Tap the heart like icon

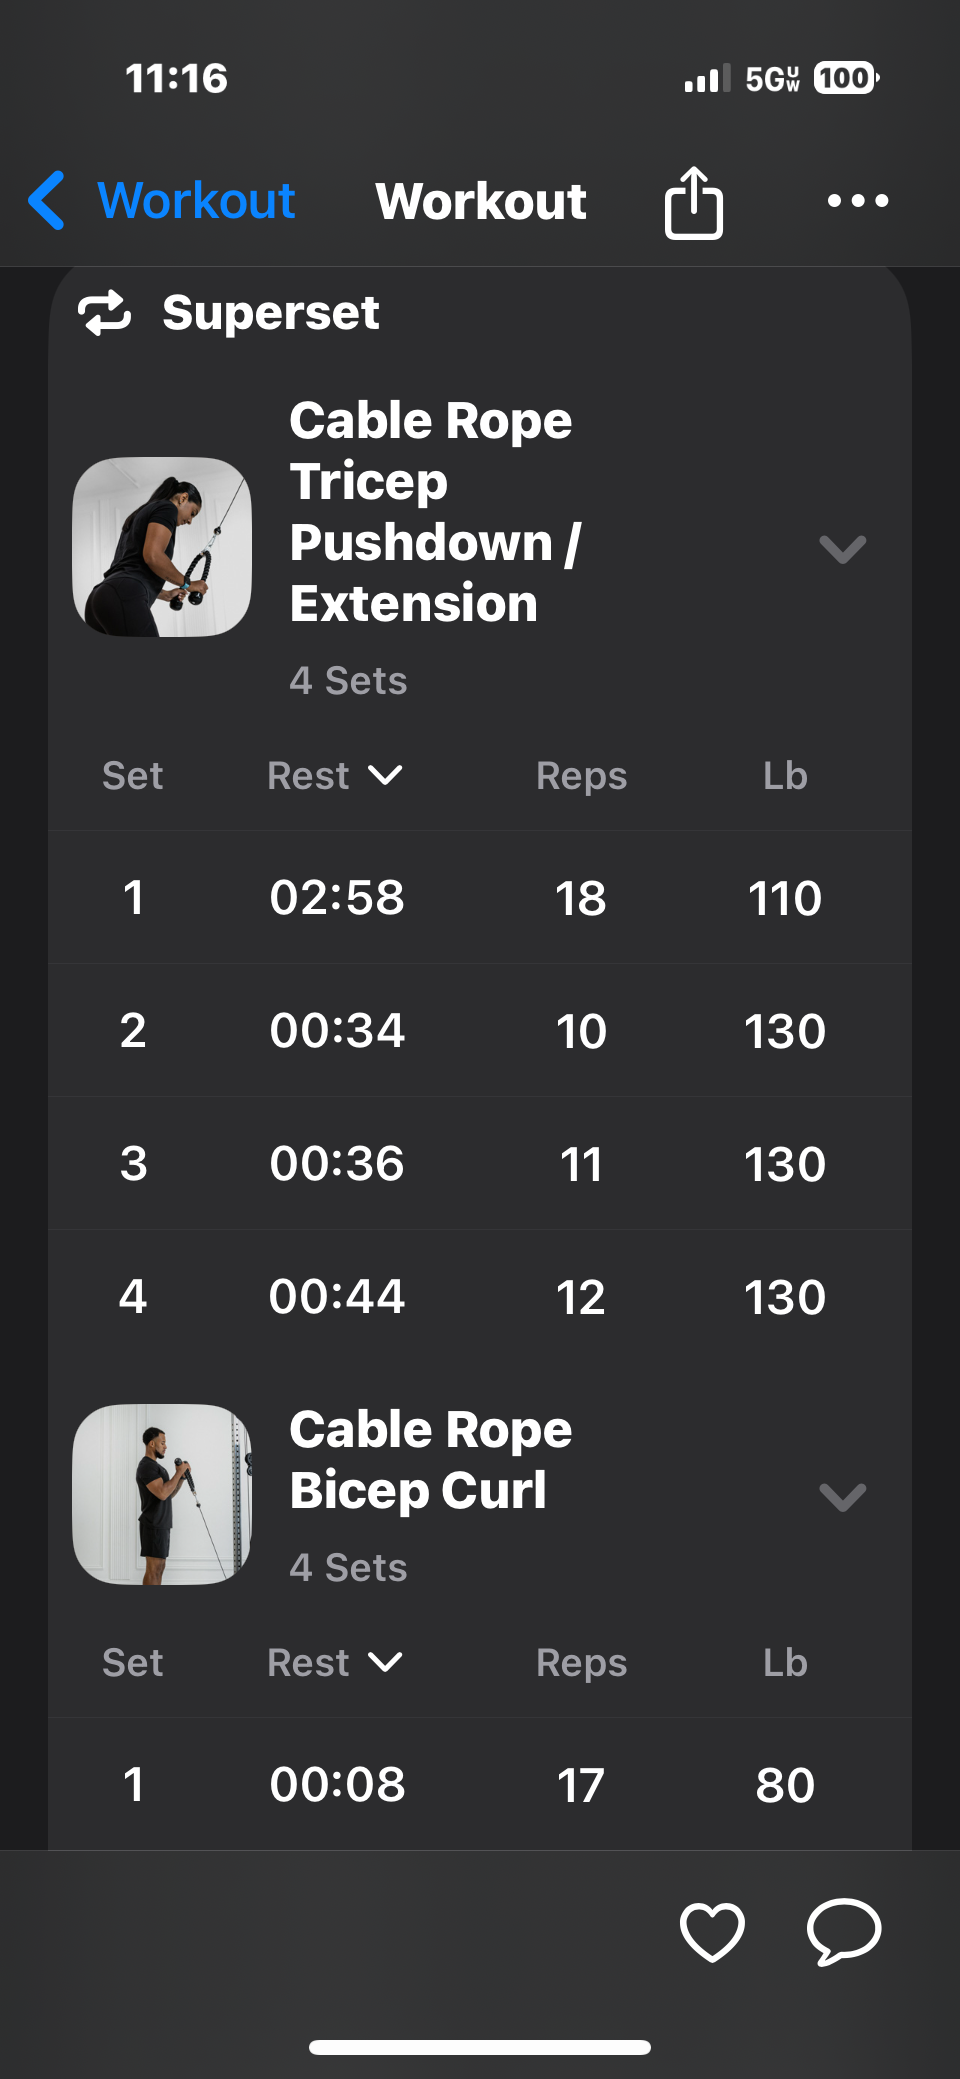712,1931
